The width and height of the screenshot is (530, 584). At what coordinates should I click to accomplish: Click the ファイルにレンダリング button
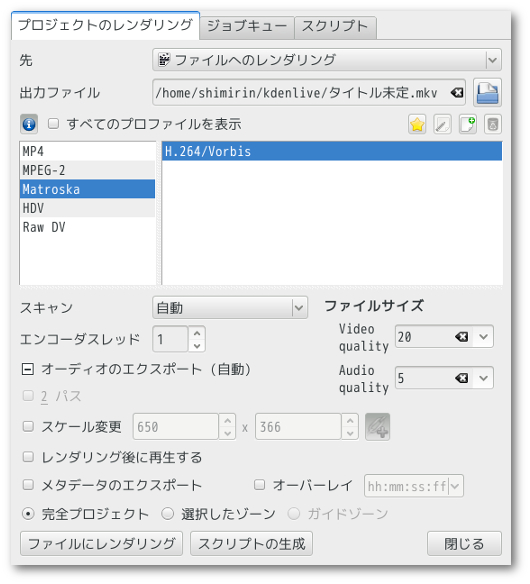101,544
